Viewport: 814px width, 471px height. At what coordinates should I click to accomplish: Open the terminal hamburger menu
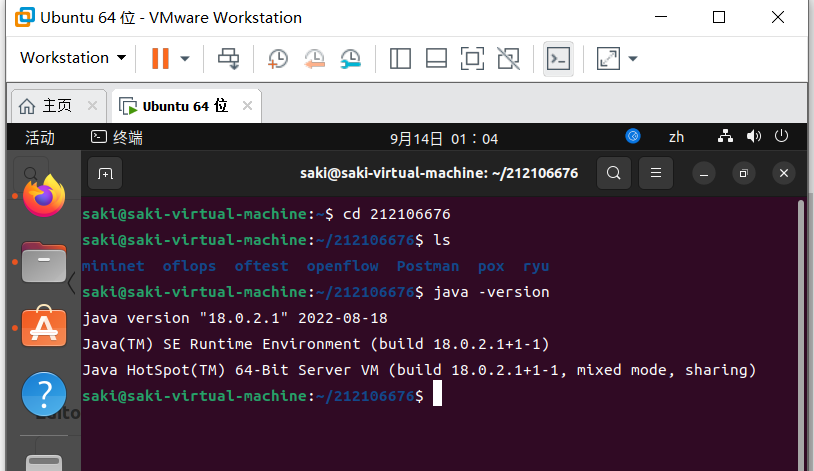656,173
